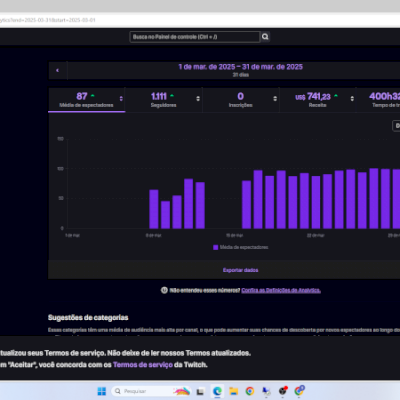
Task: Click the browser address bar URL
Action: [48, 20]
